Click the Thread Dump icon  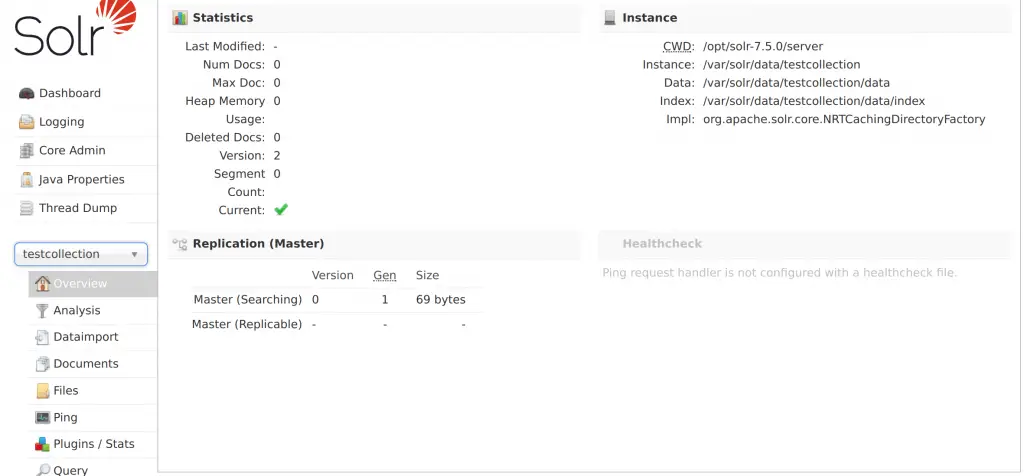point(26,208)
